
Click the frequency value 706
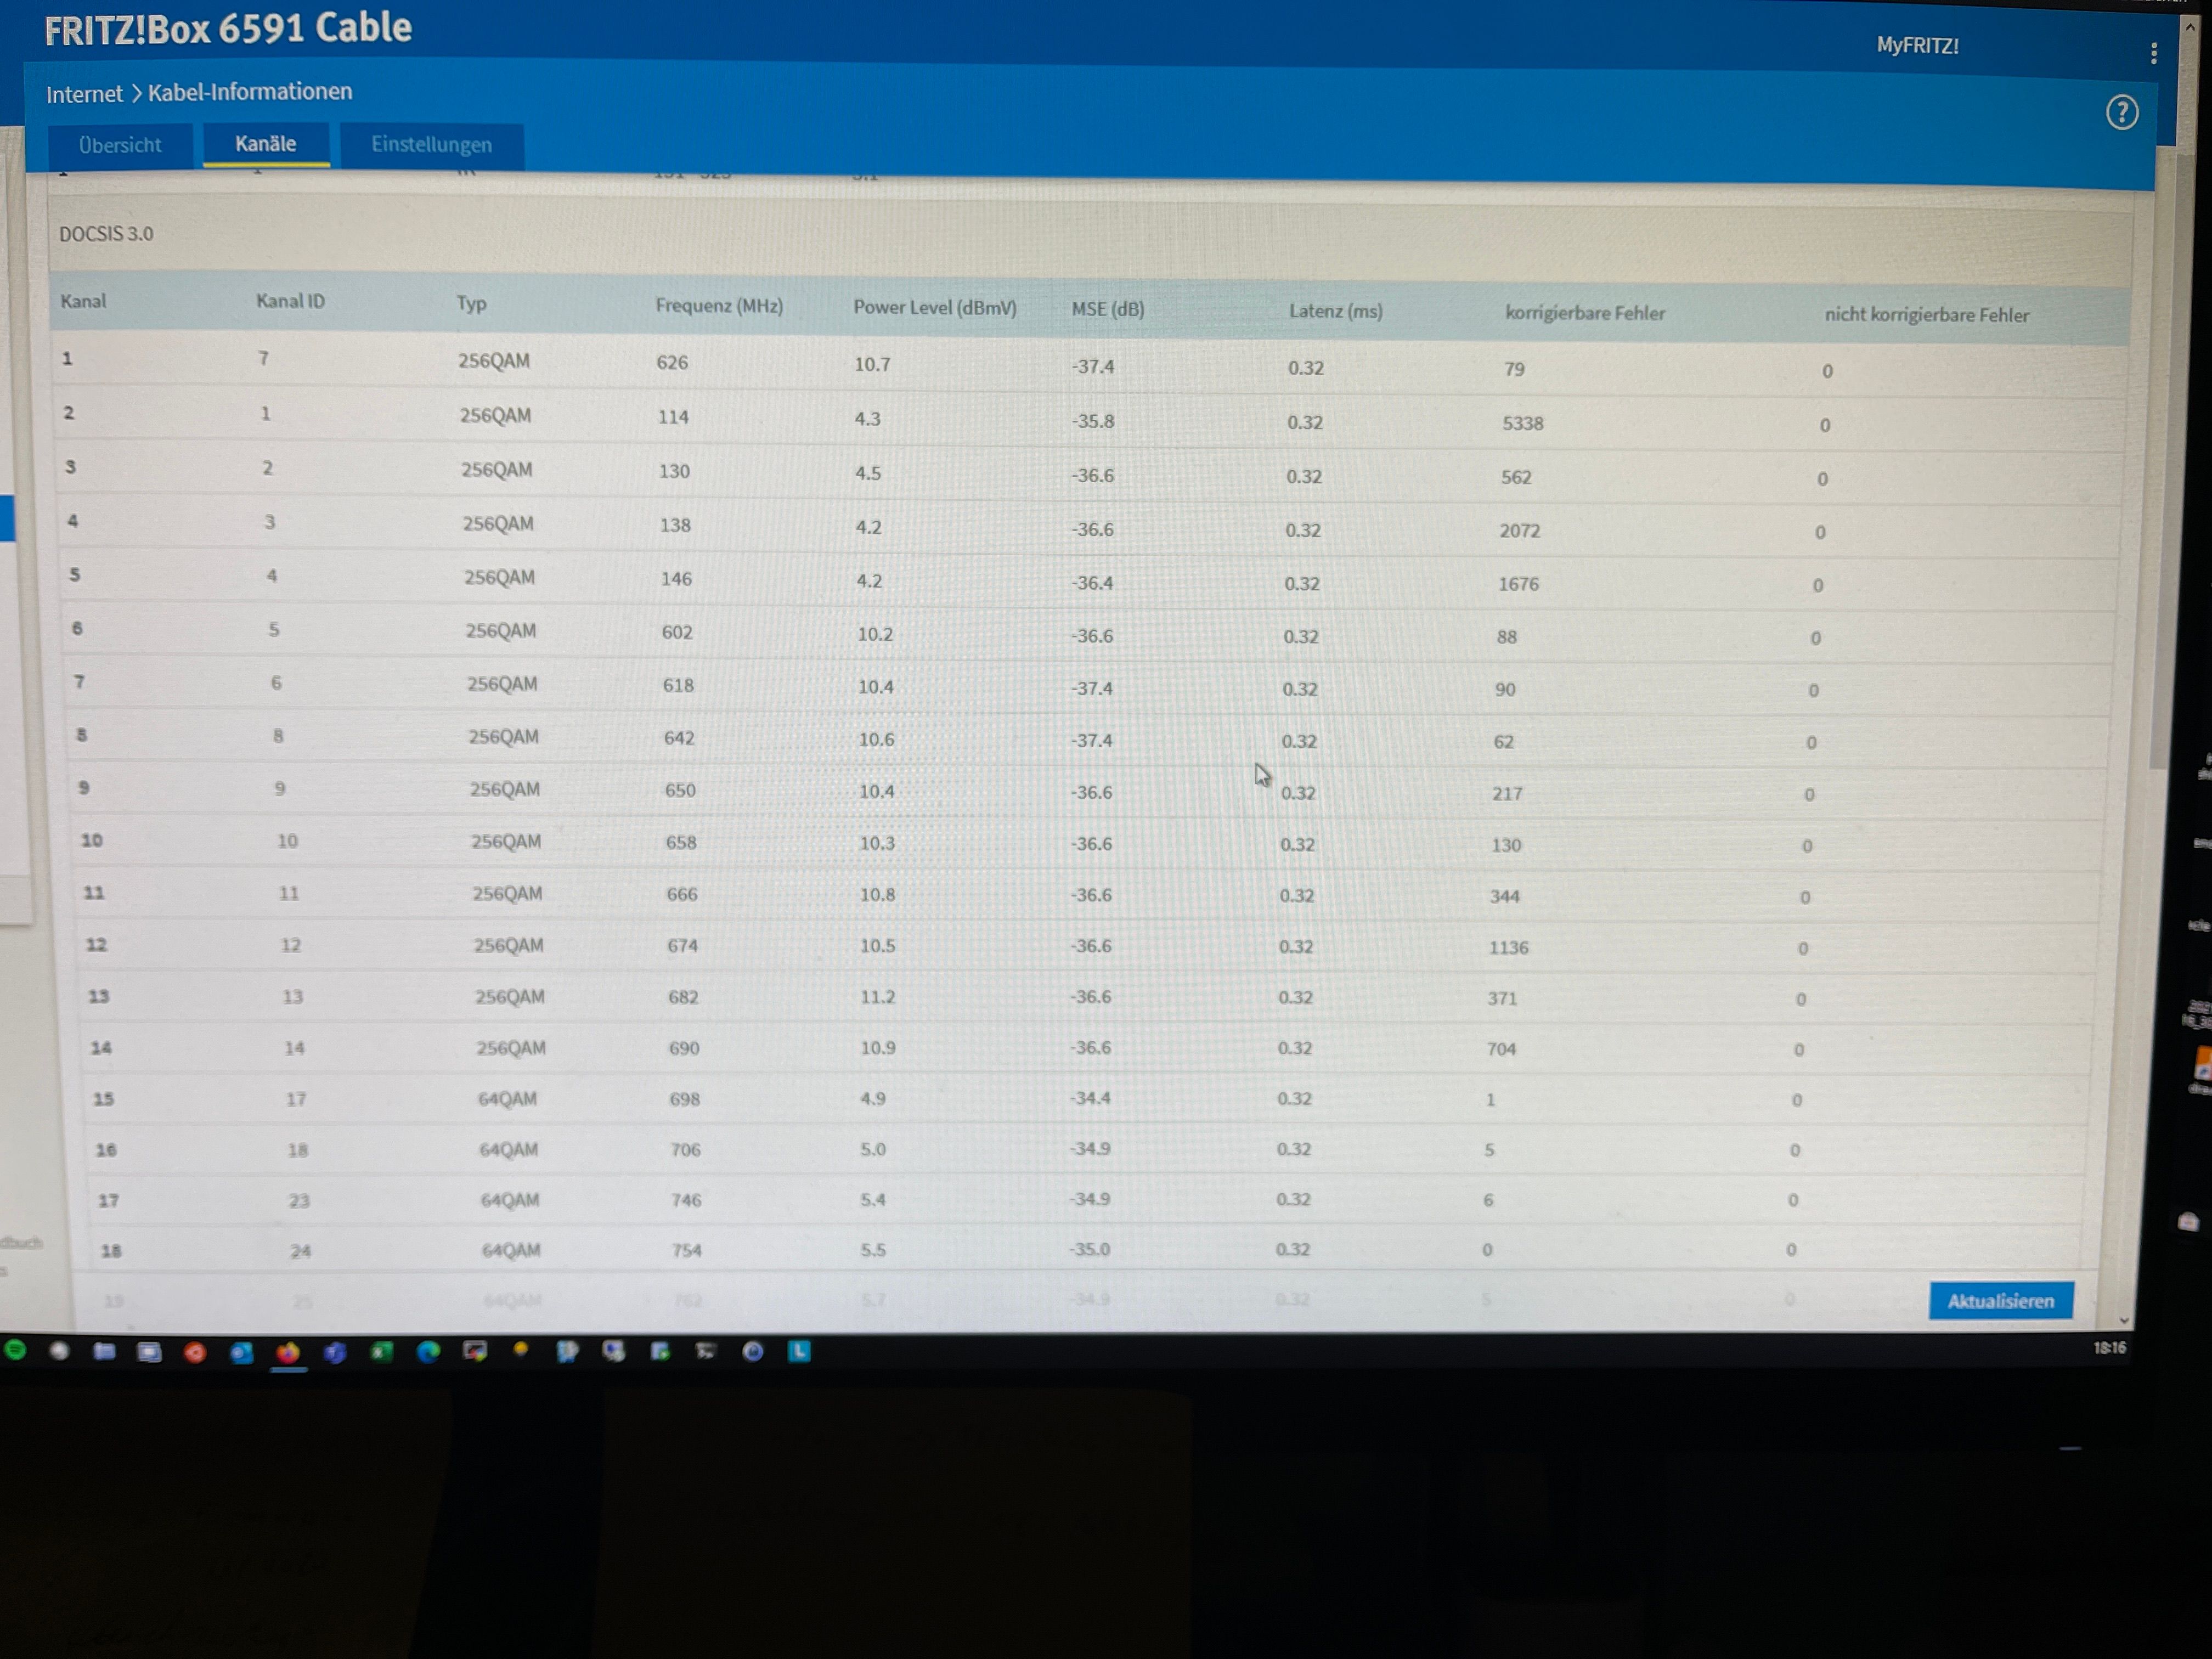tap(685, 1150)
